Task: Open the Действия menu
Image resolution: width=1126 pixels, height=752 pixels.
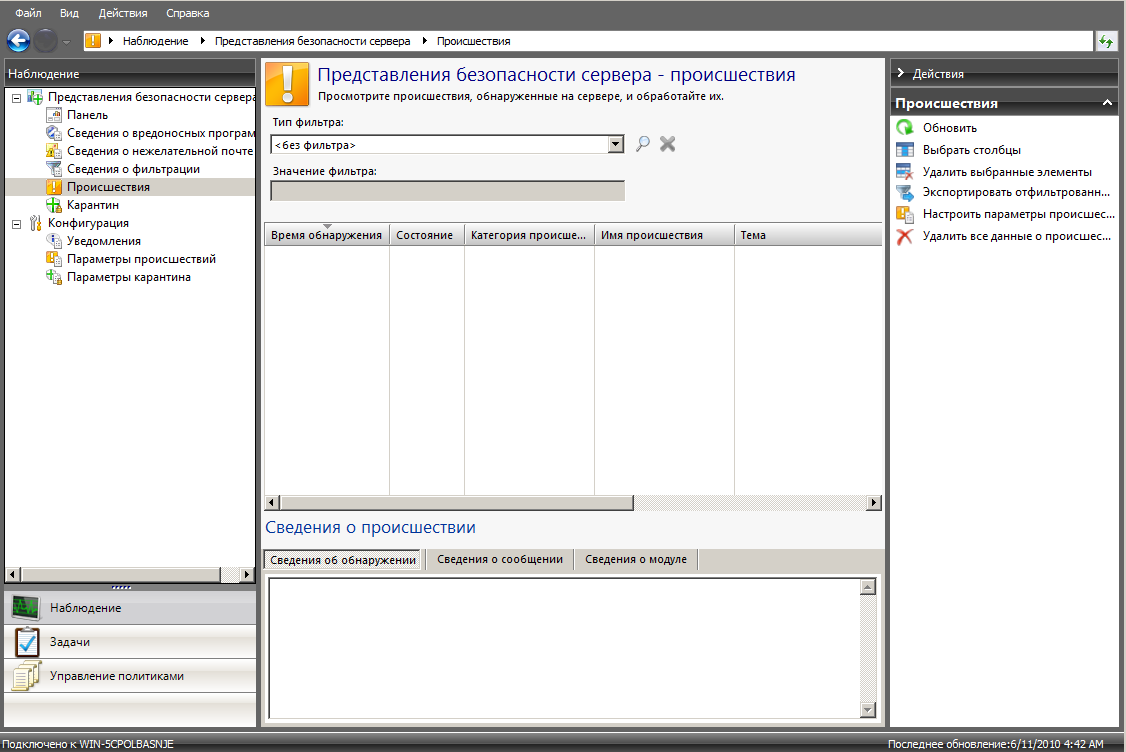Action: point(123,13)
